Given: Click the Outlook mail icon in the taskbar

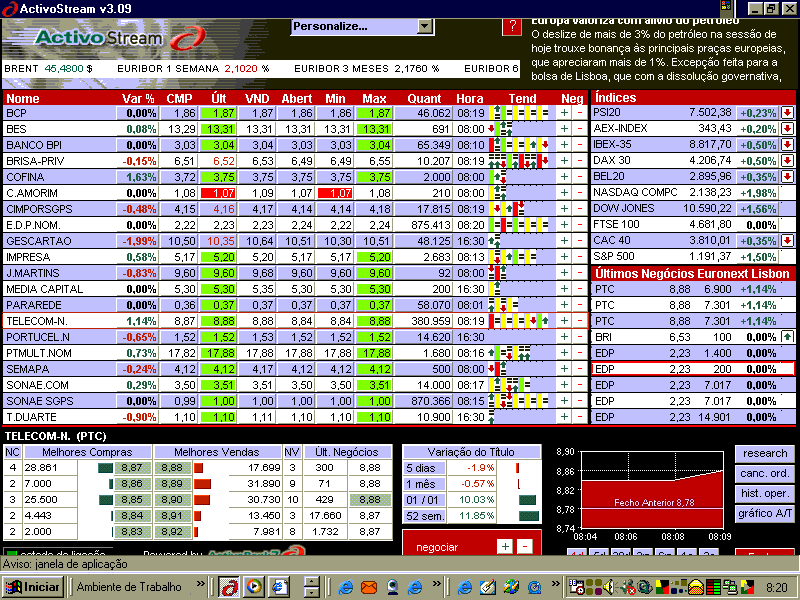Looking at the screenshot, I should (x=369, y=587).
